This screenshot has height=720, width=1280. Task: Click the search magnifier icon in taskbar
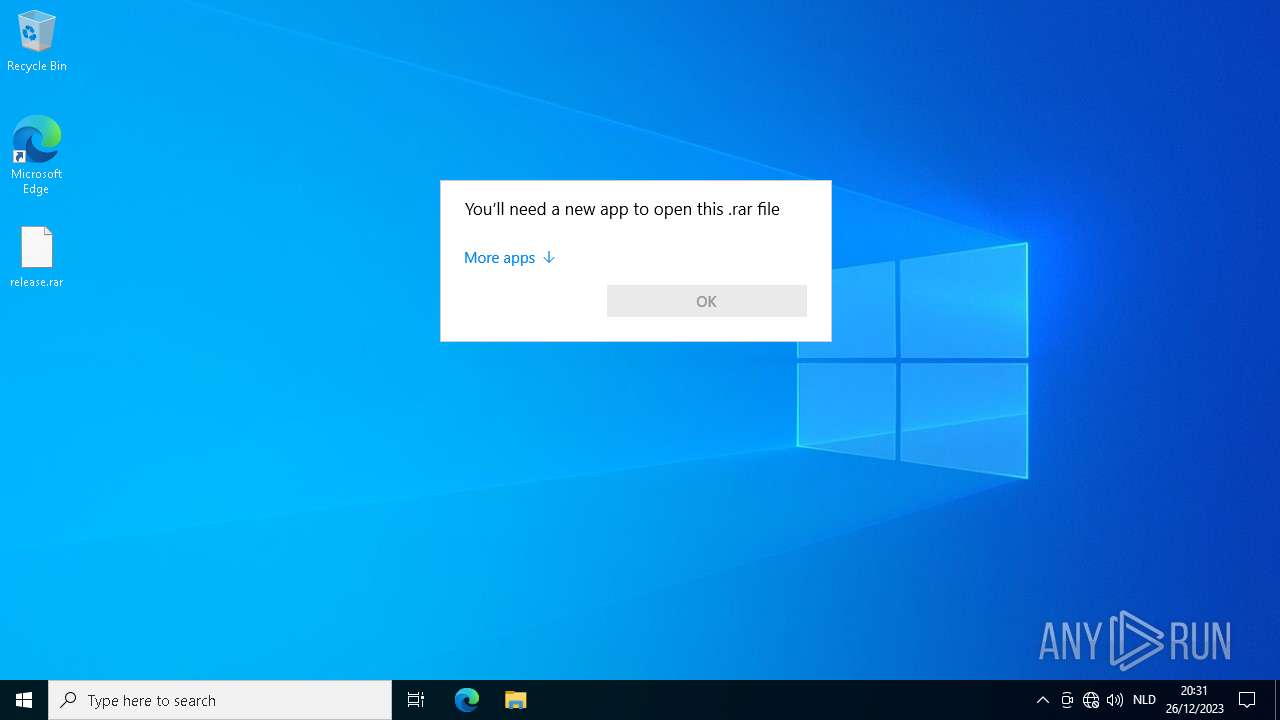(68, 700)
